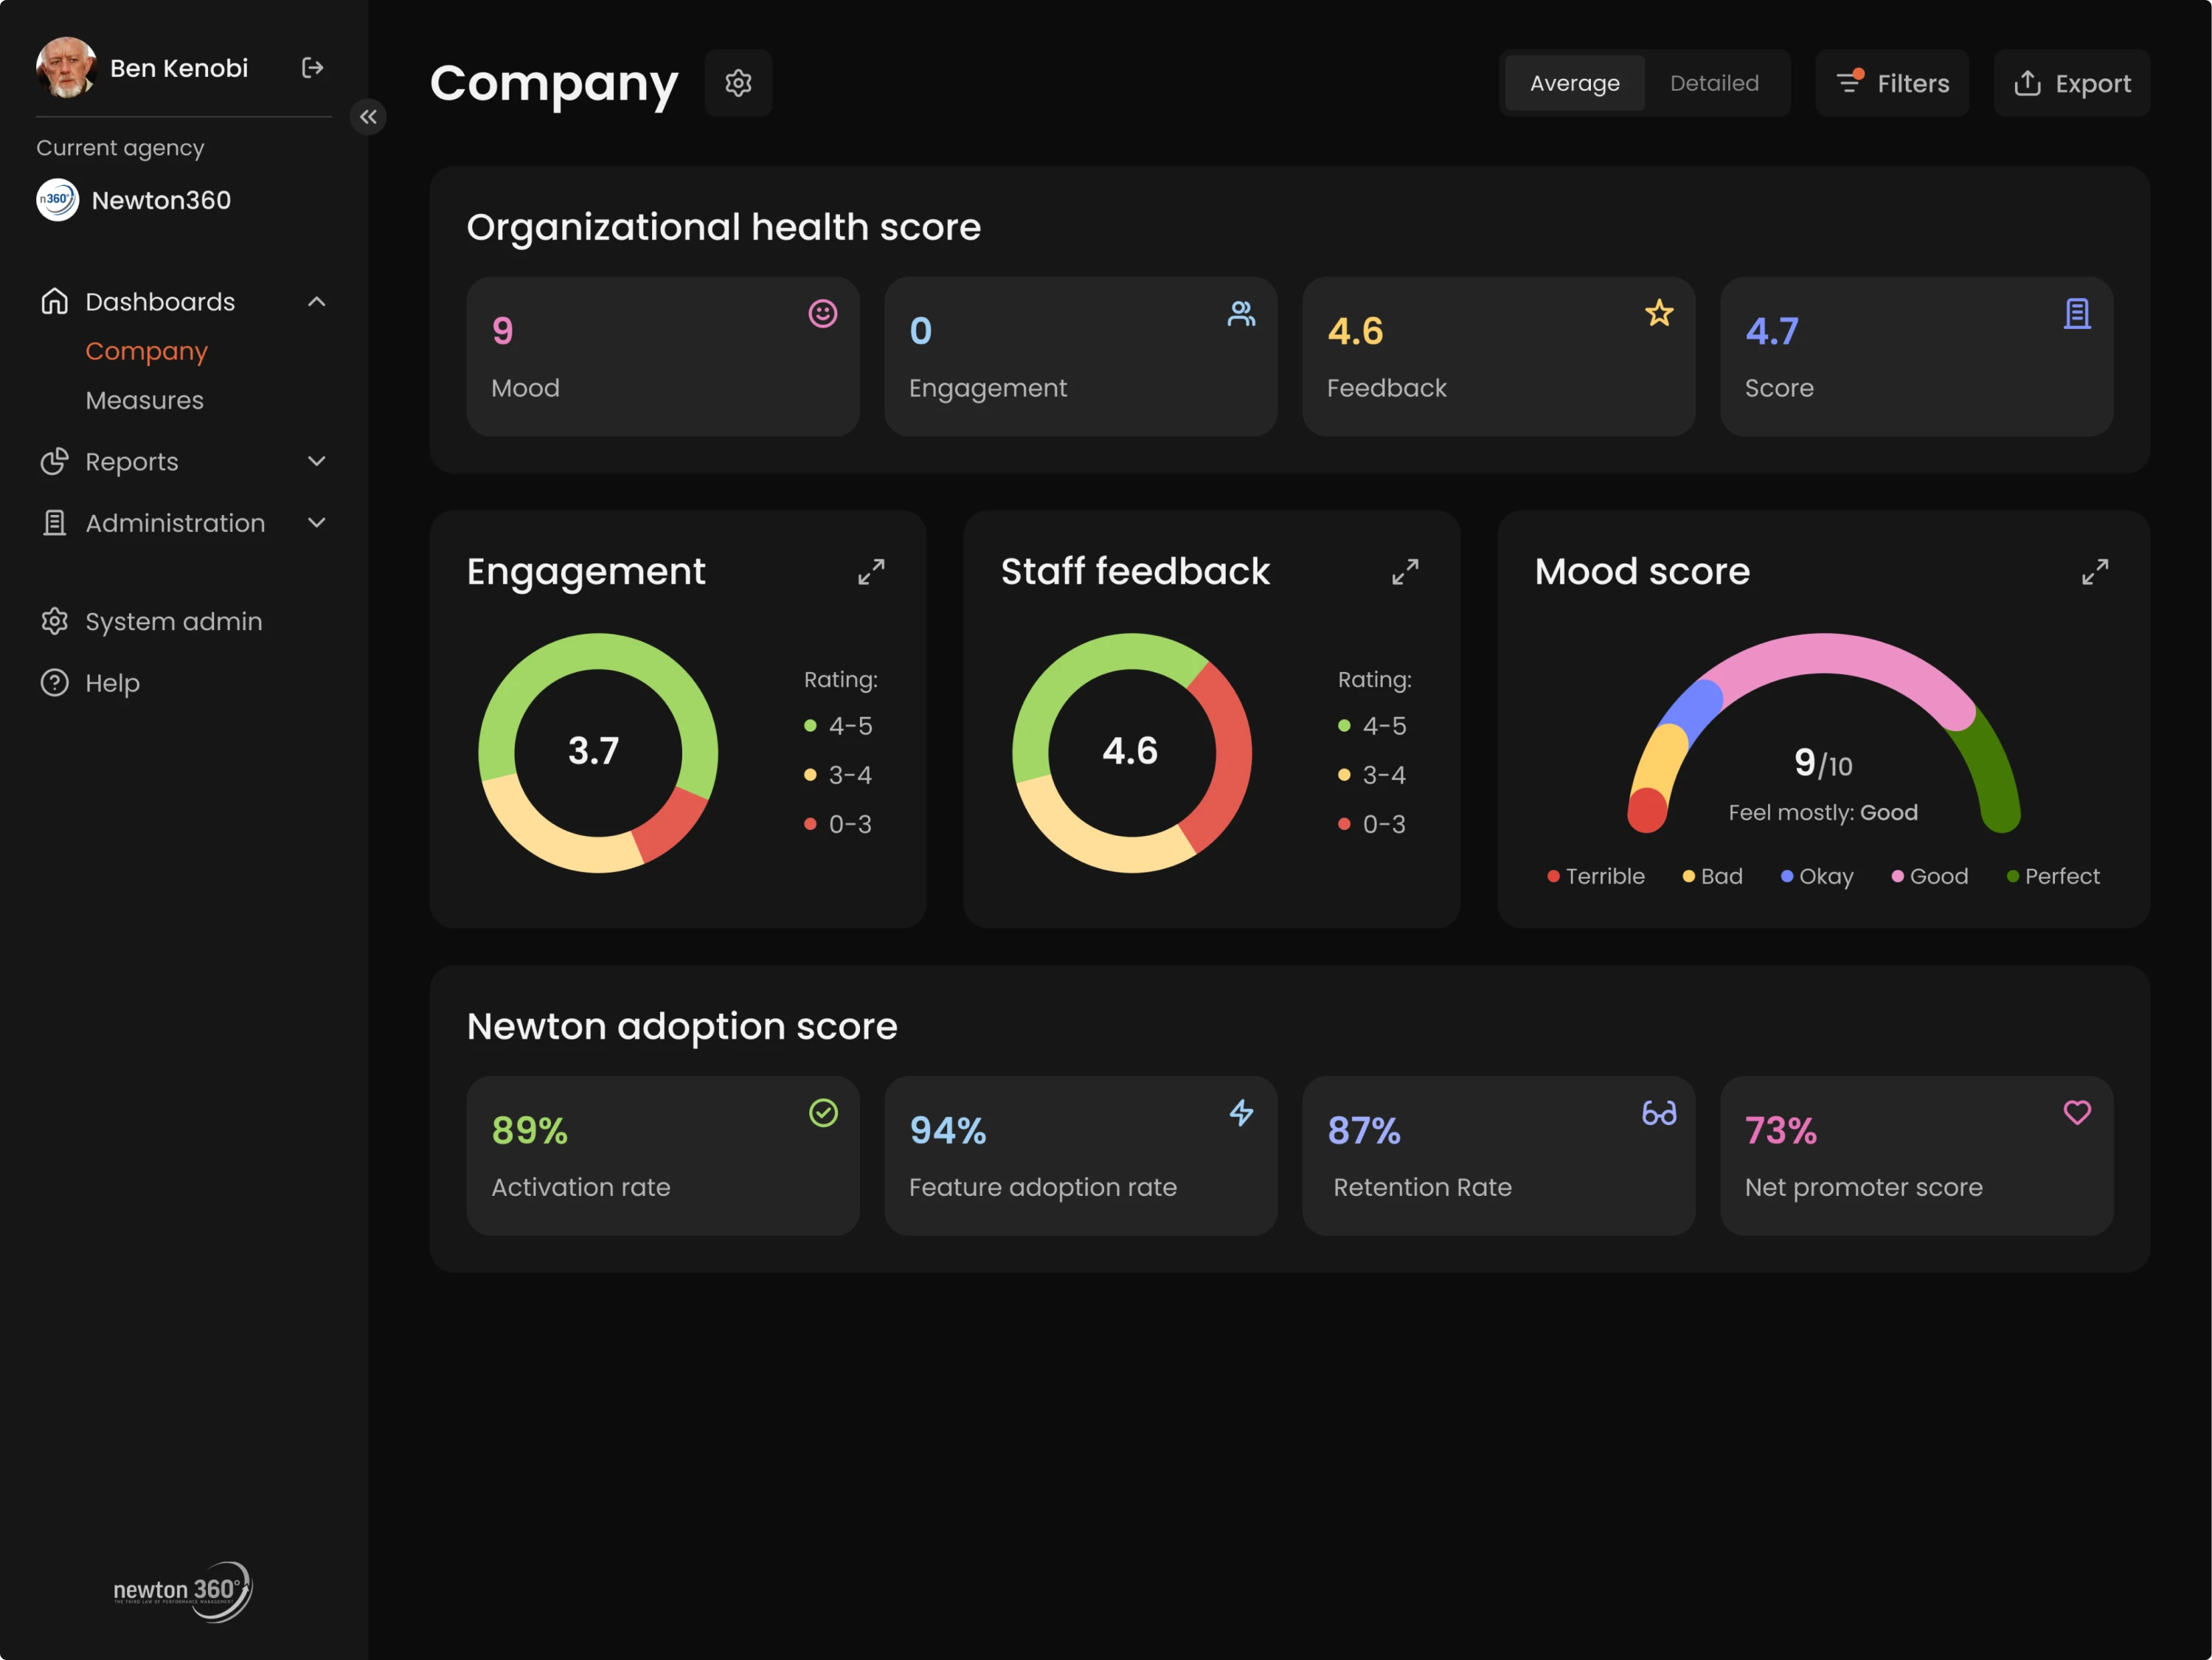Click the 3.7 Engagement donut center
Screen dimensions: 2212x1660
[x=594, y=751]
